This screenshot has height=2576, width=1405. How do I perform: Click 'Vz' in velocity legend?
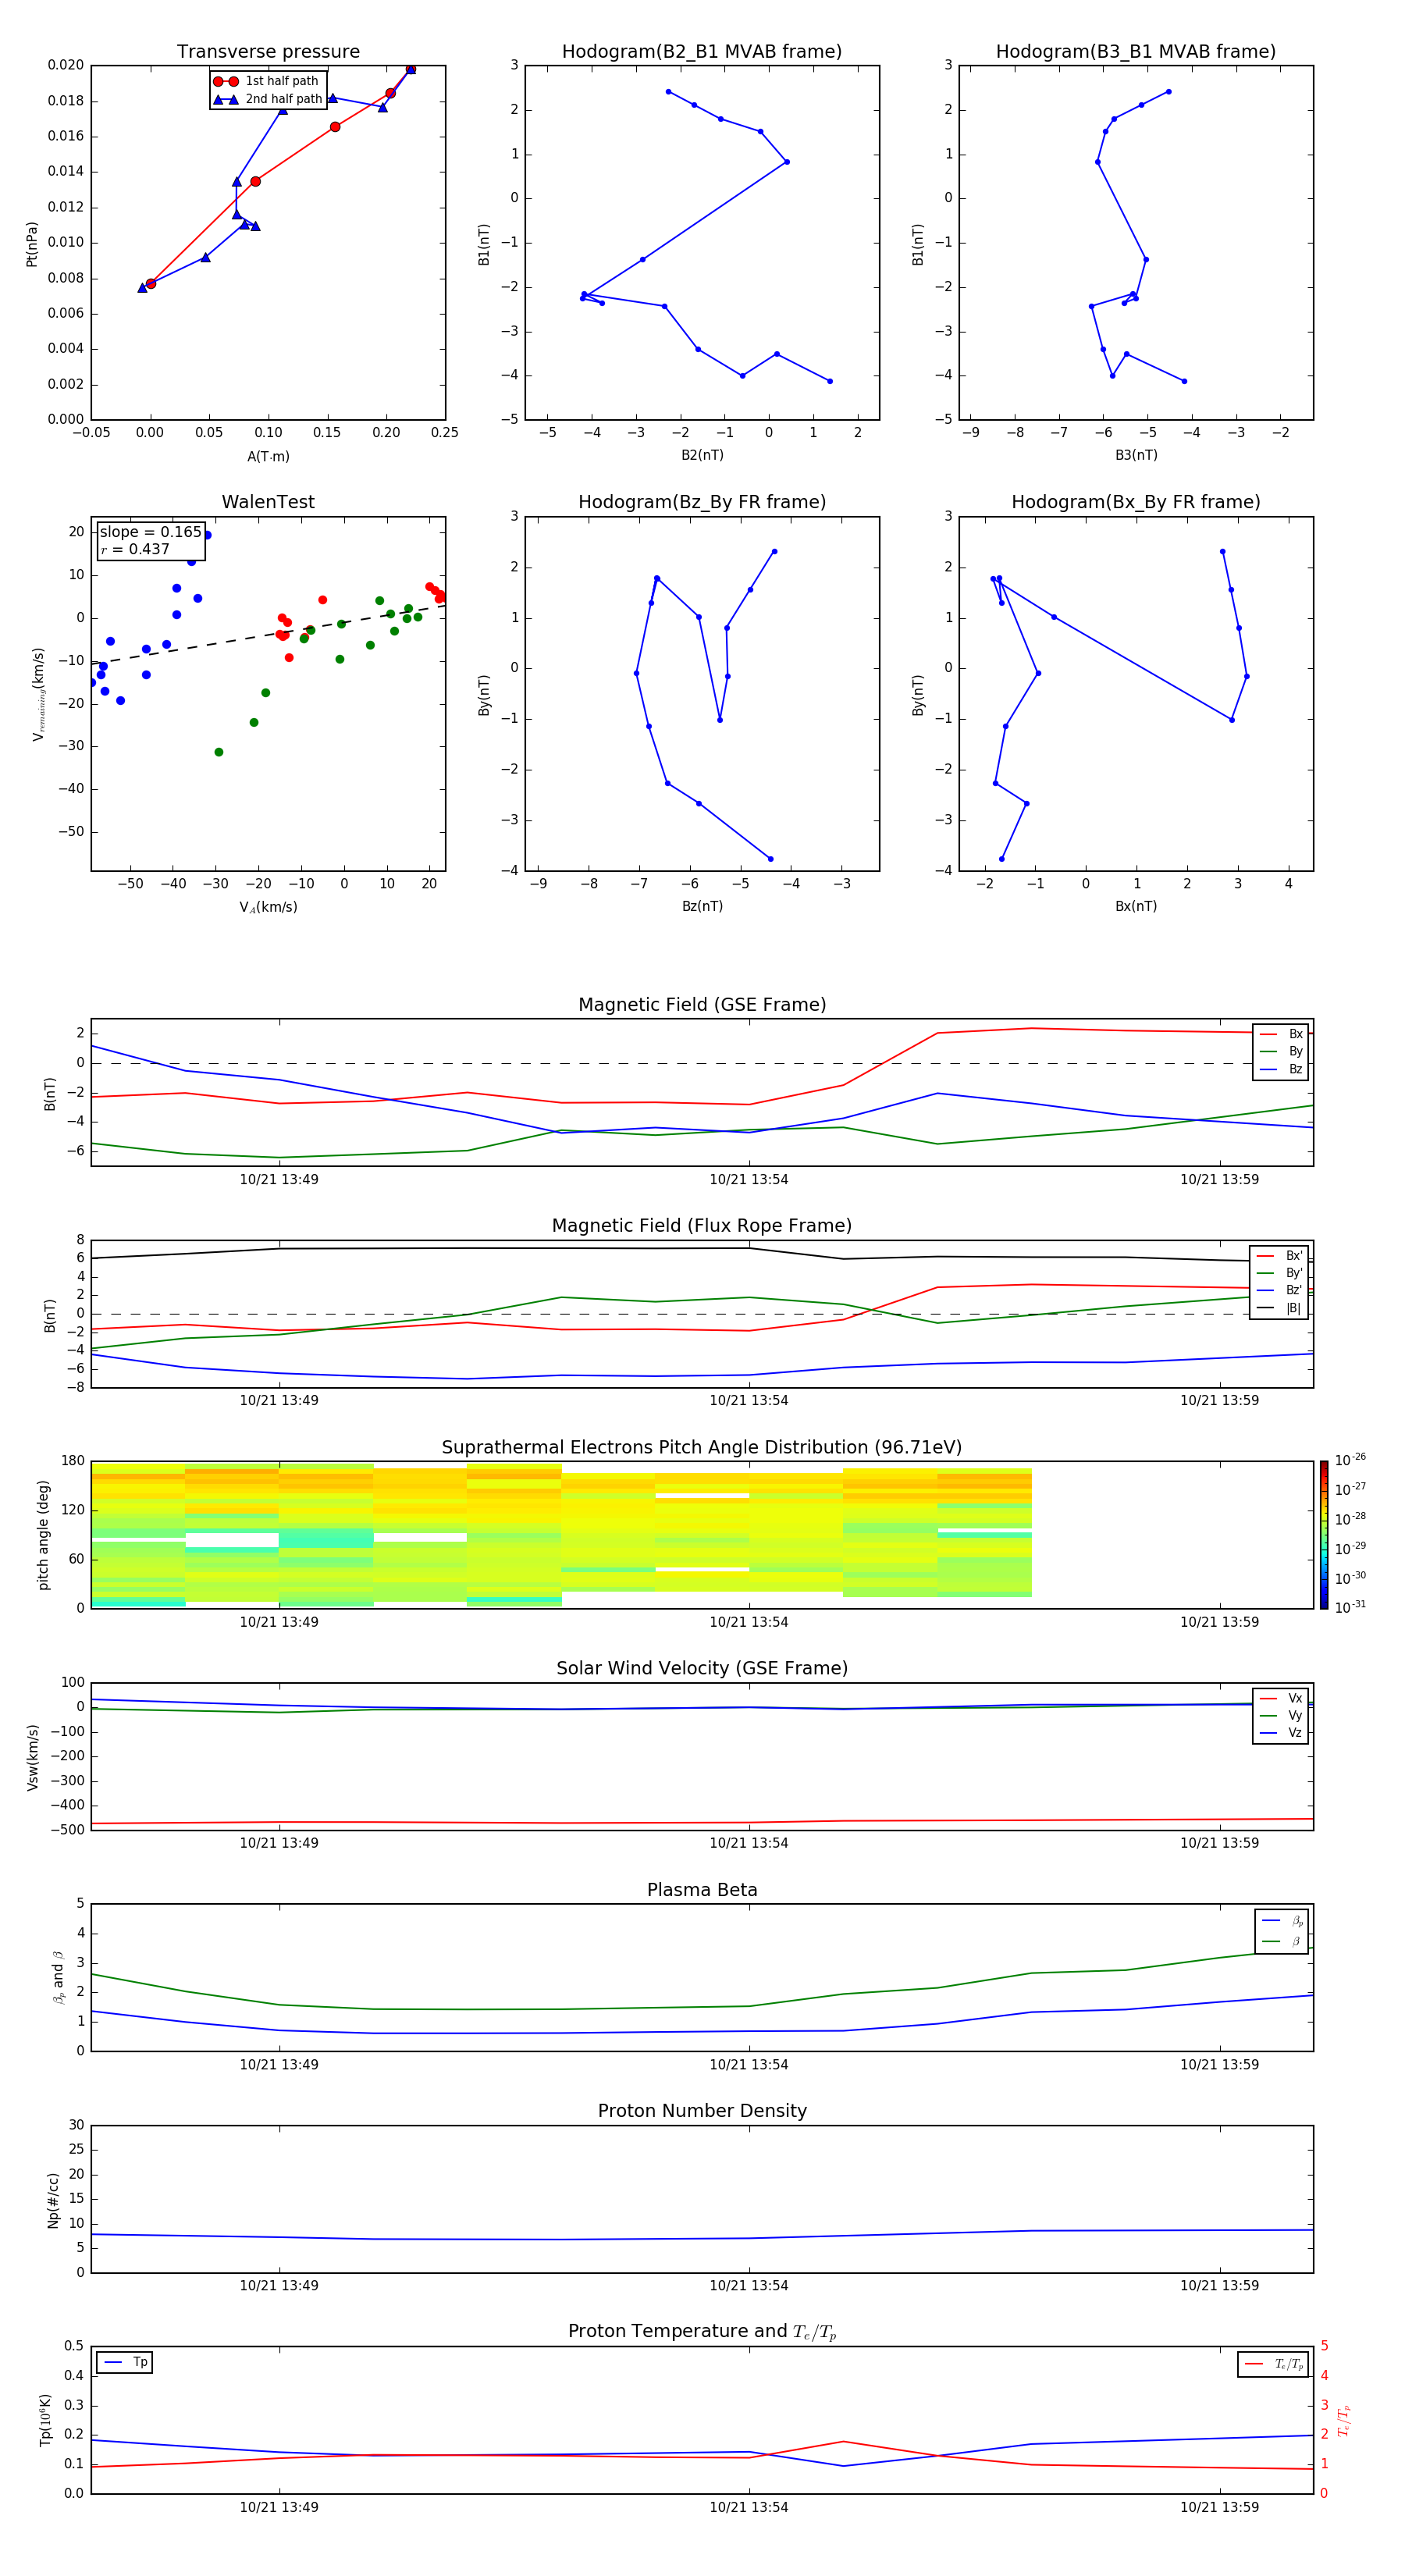tap(1282, 1733)
